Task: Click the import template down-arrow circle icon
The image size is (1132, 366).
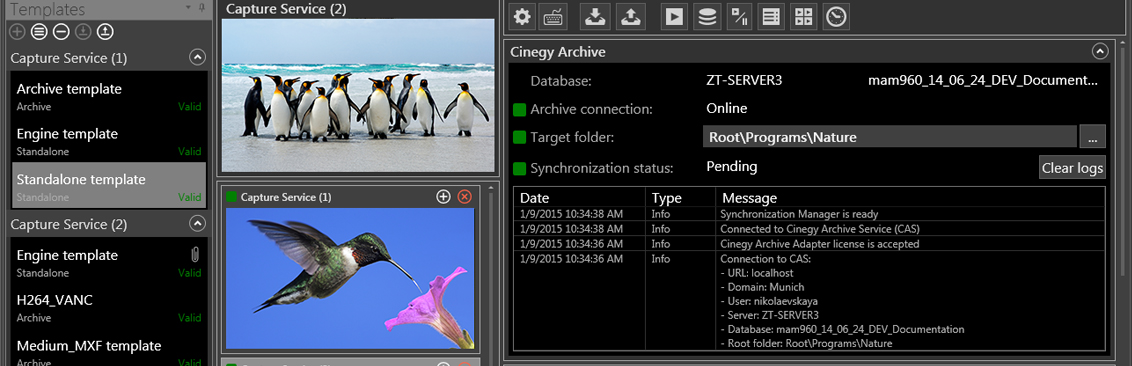Action: [x=83, y=32]
